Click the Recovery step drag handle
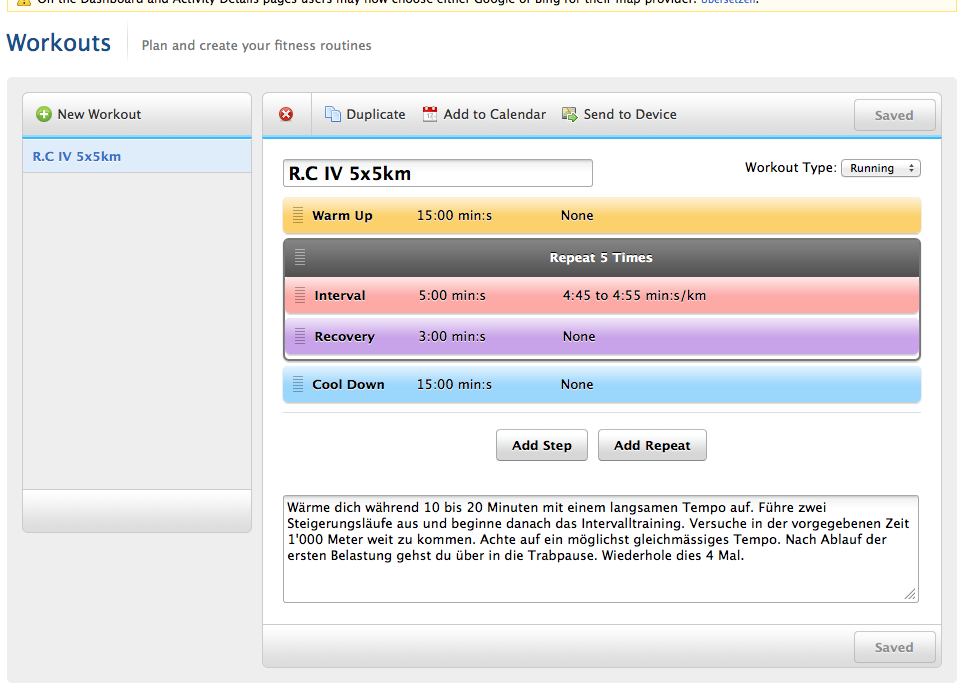The width and height of the screenshot is (972, 691). click(x=300, y=336)
